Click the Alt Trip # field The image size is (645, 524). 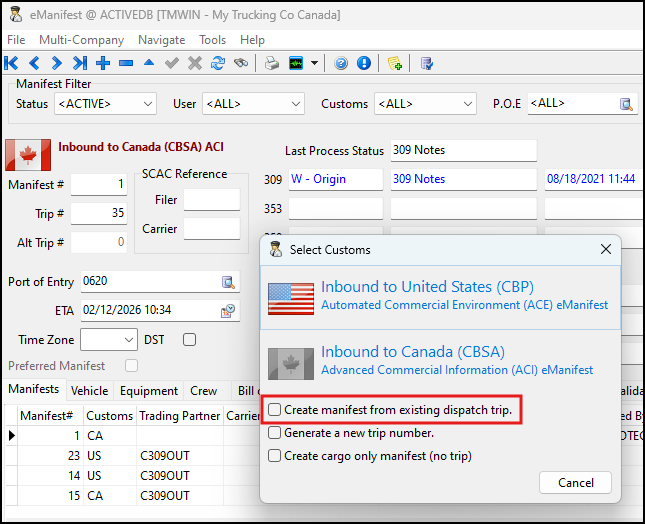point(99,242)
